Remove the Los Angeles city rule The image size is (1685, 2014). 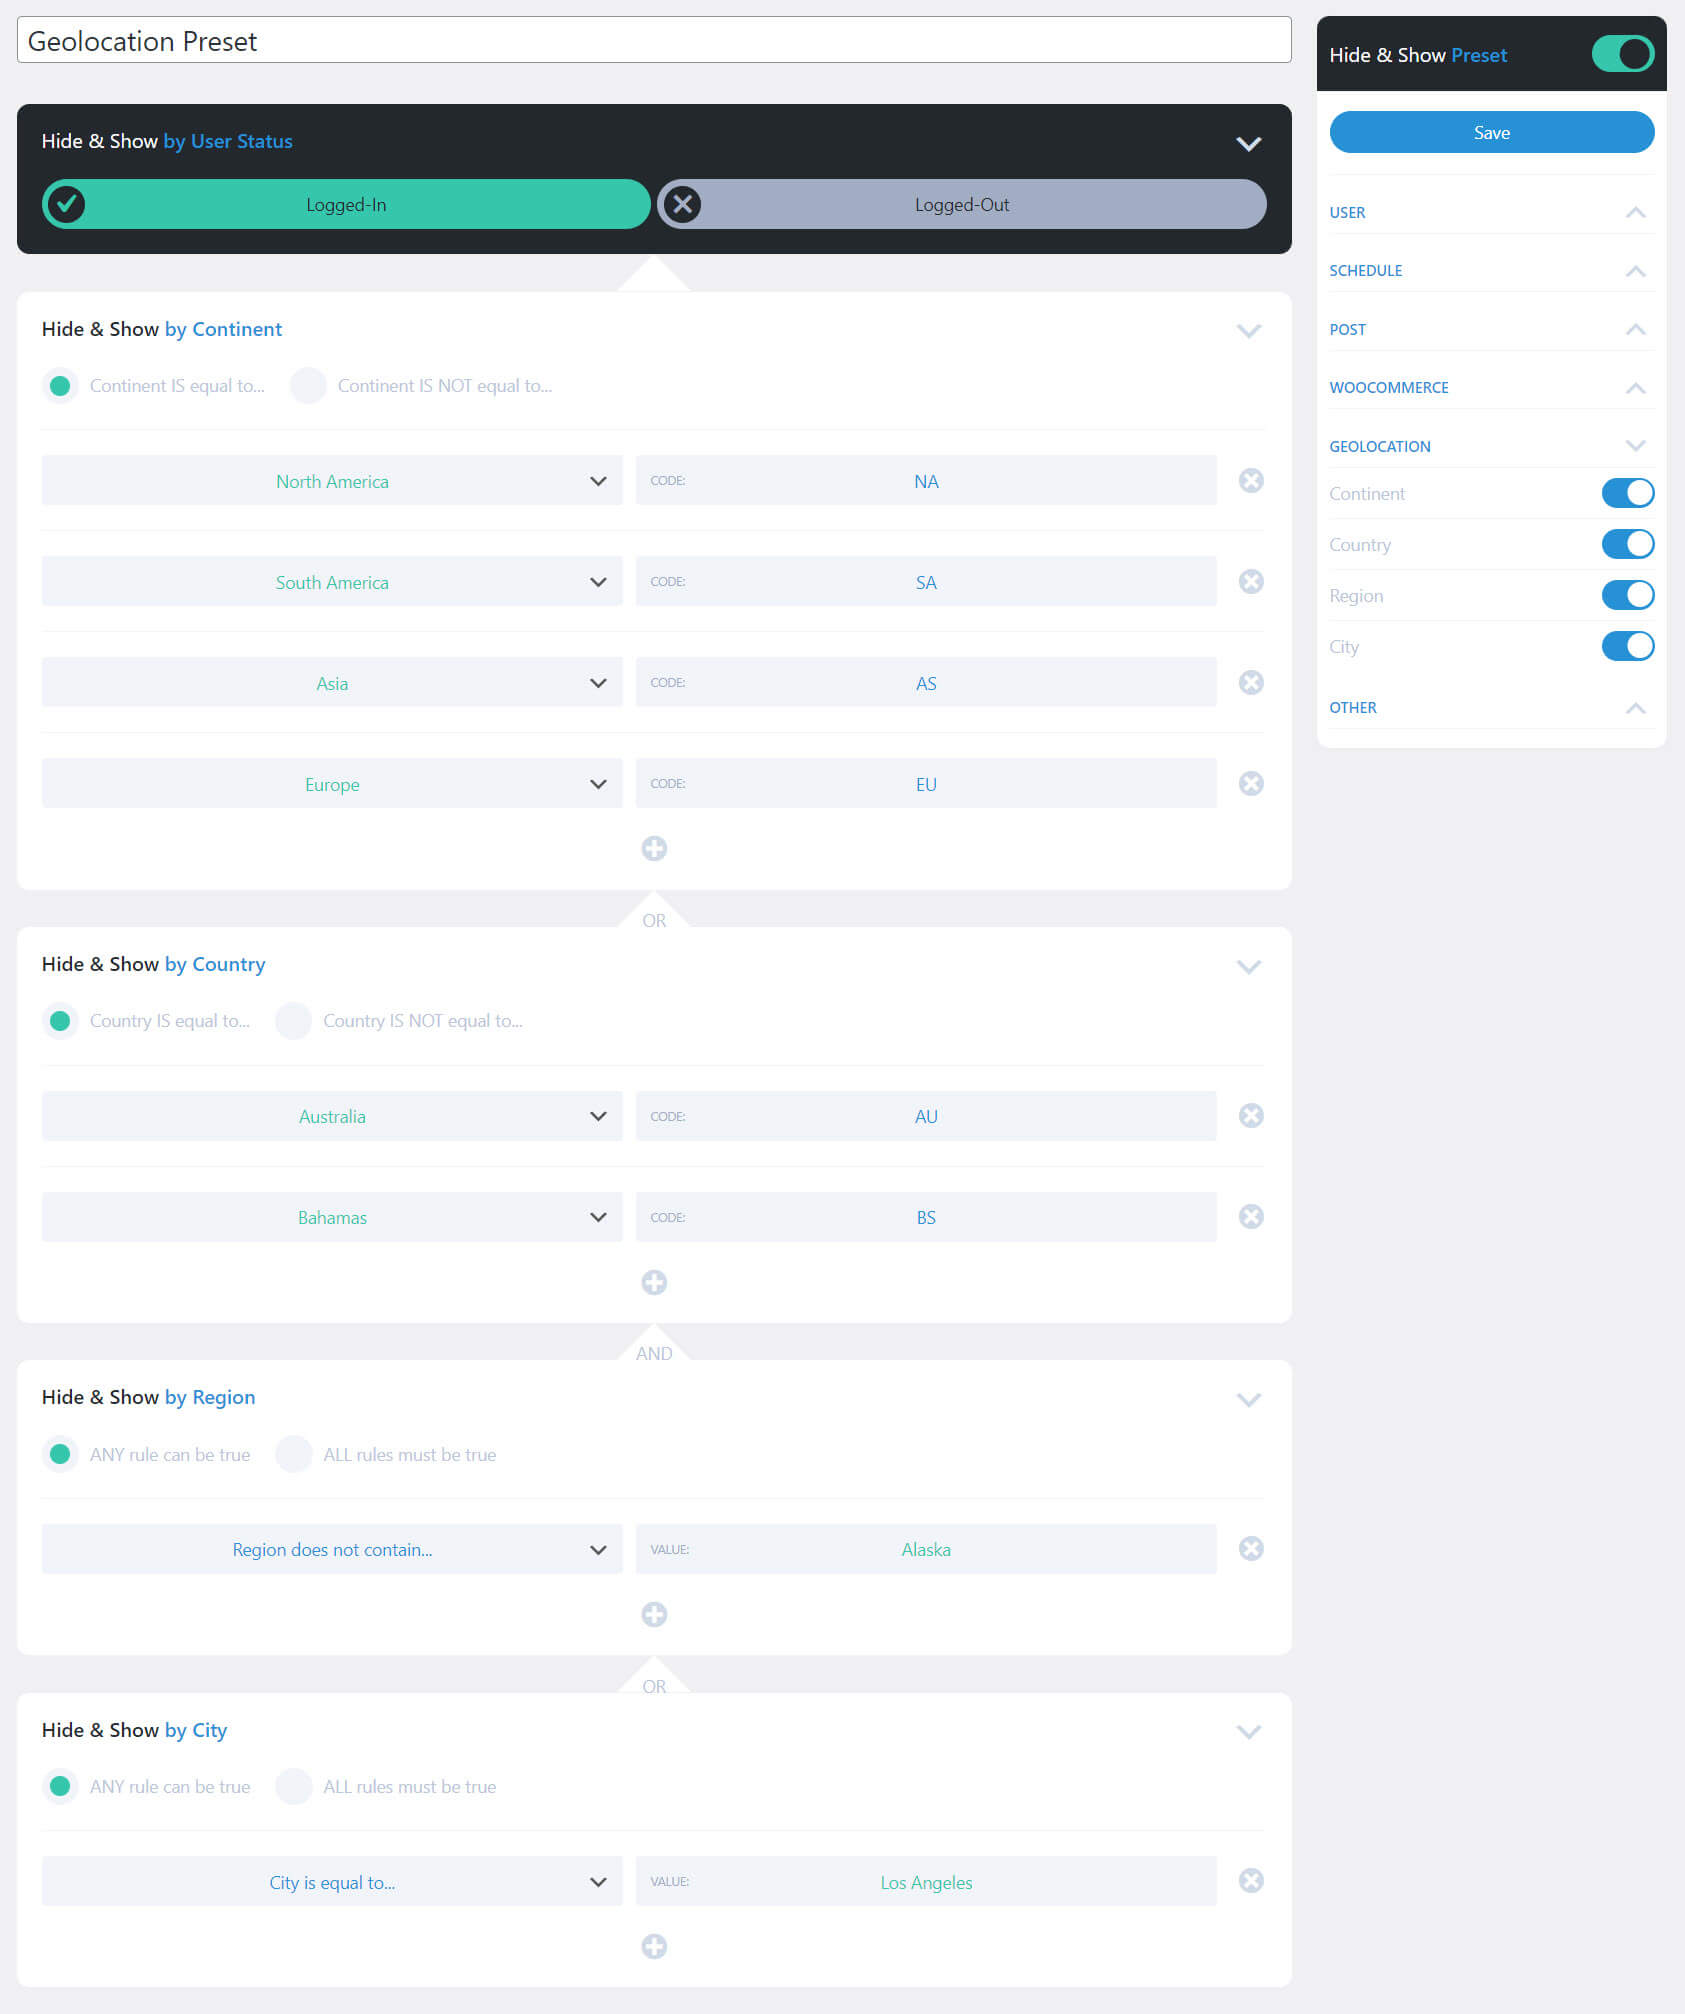point(1251,1881)
